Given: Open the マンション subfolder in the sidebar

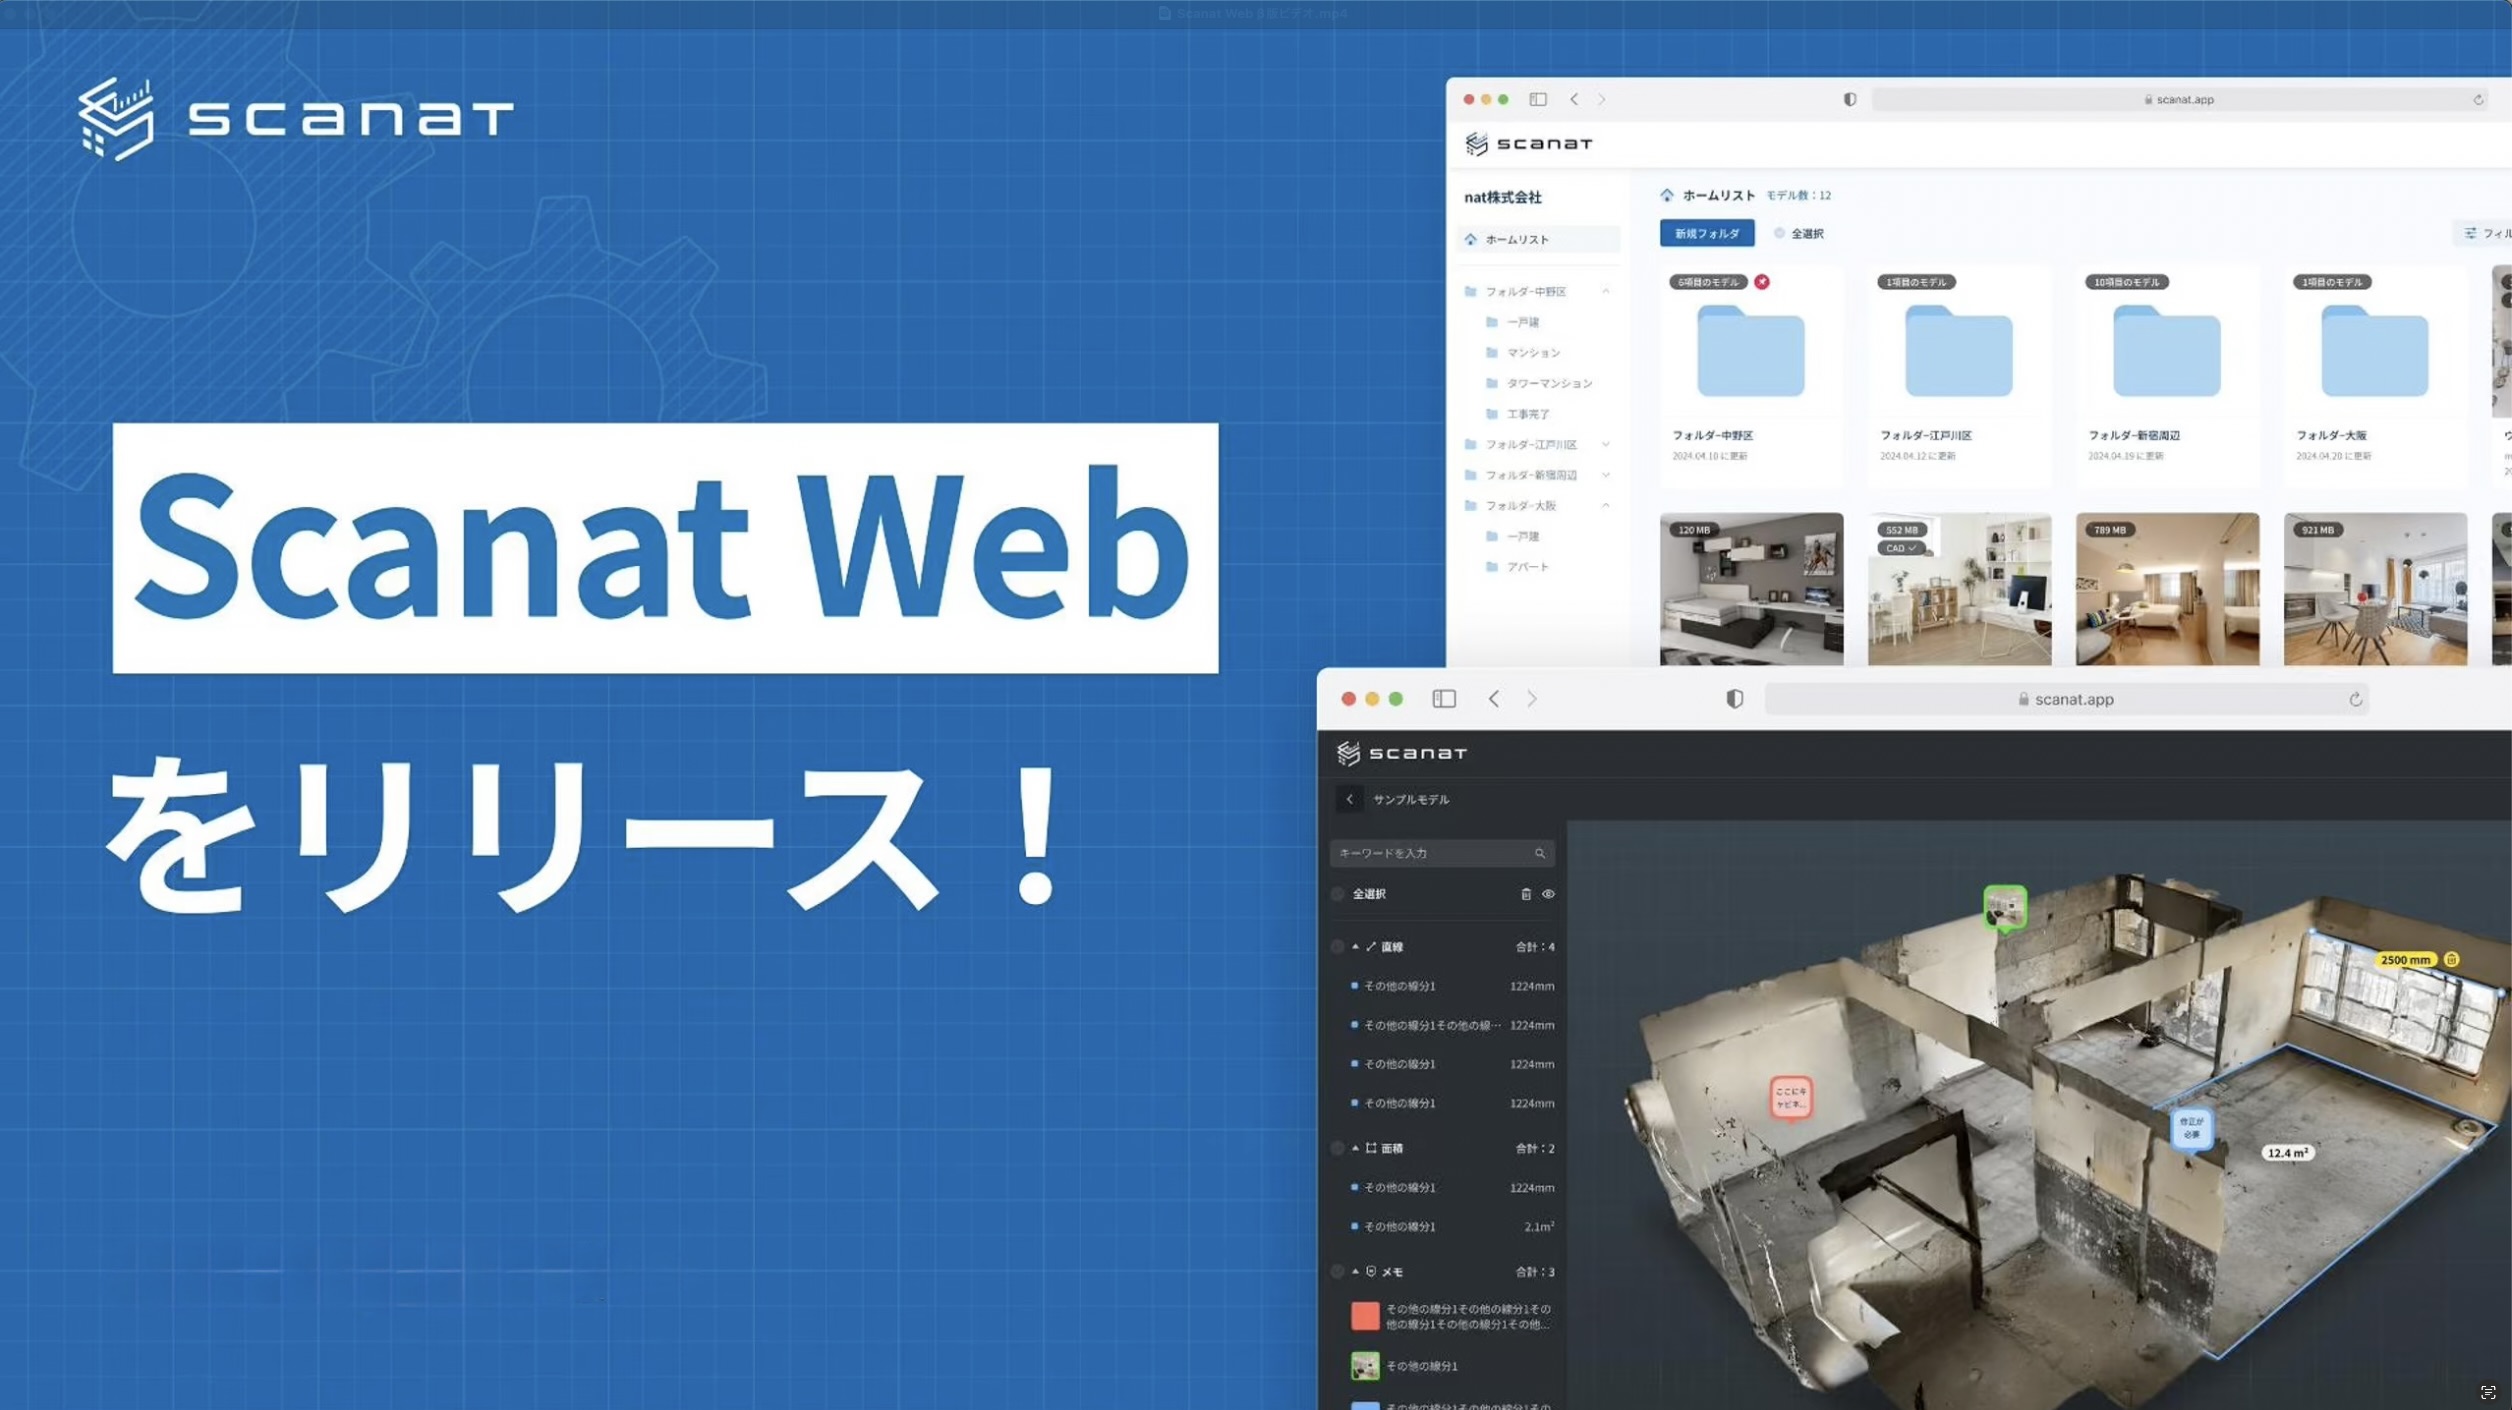Looking at the screenshot, I should (1532, 352).
